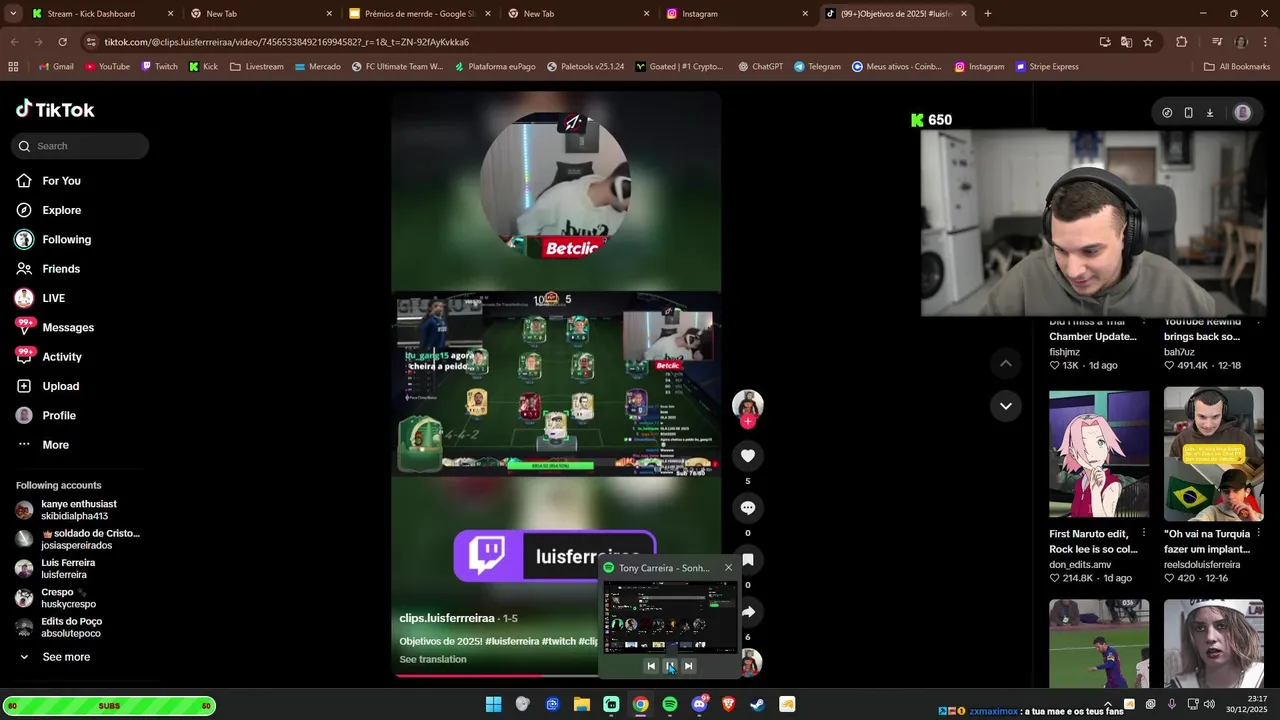Bookmark the video to favorites
1280x720 pixels.
(x=747, y=560)
